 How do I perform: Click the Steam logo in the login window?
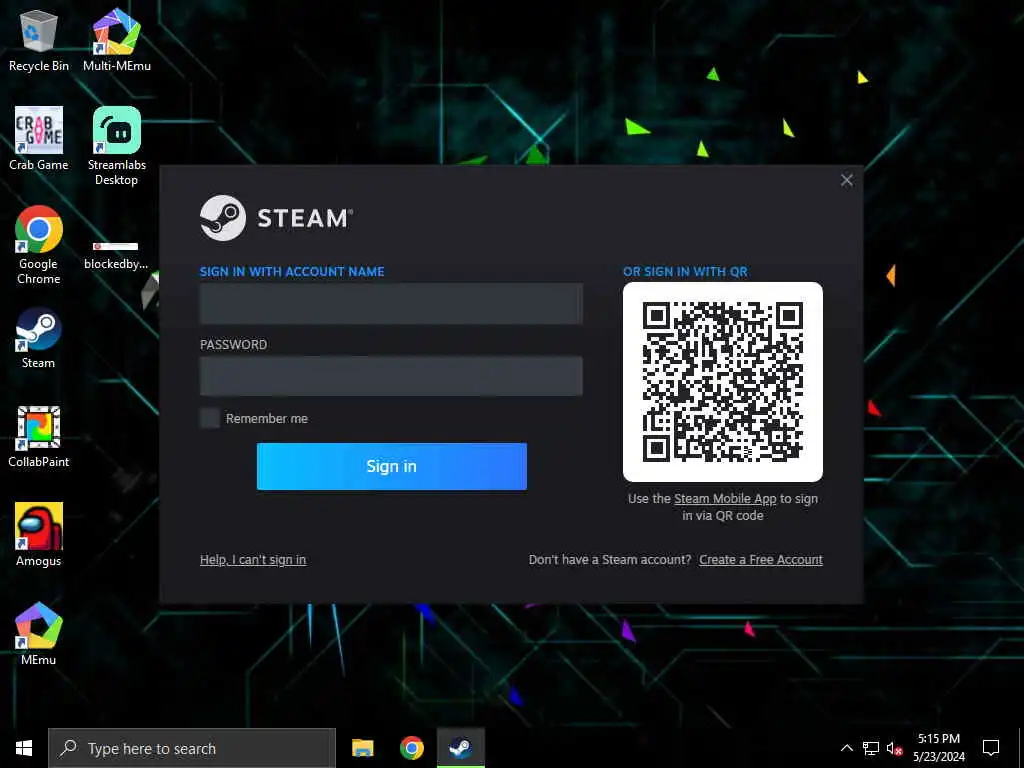click(x=223, y=217)
